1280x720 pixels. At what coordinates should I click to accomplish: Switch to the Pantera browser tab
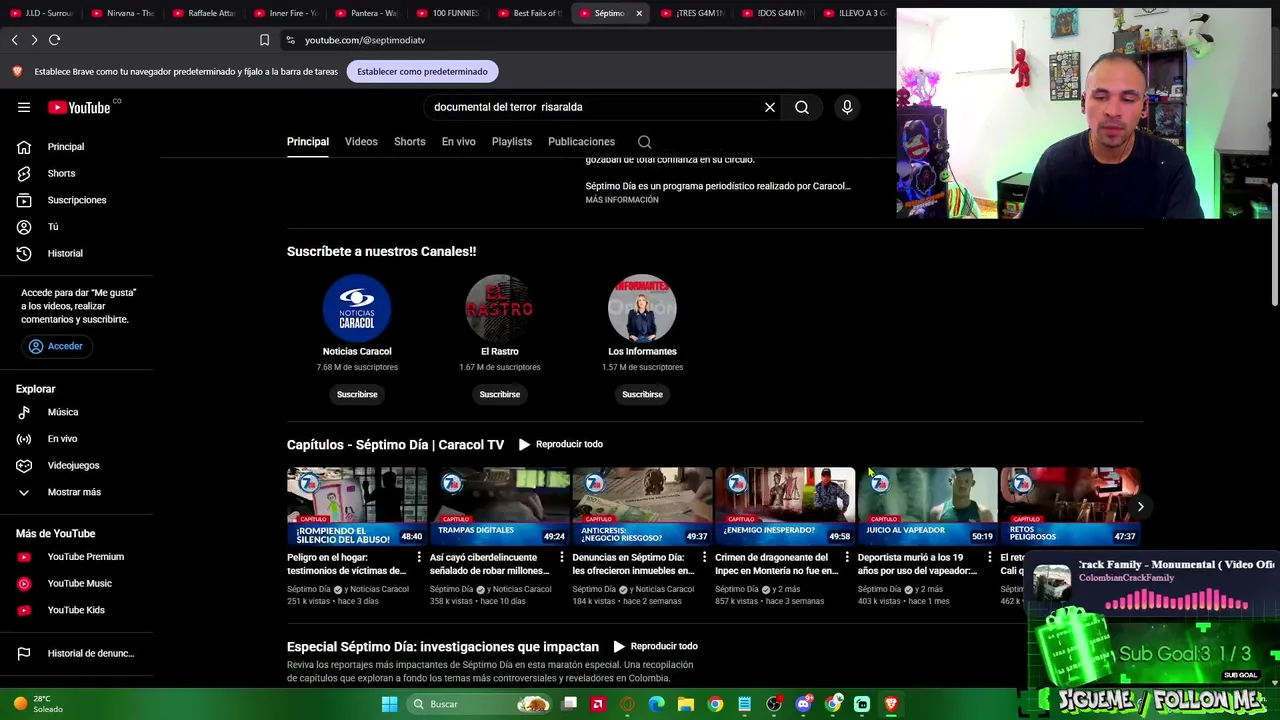click(366, 13)
